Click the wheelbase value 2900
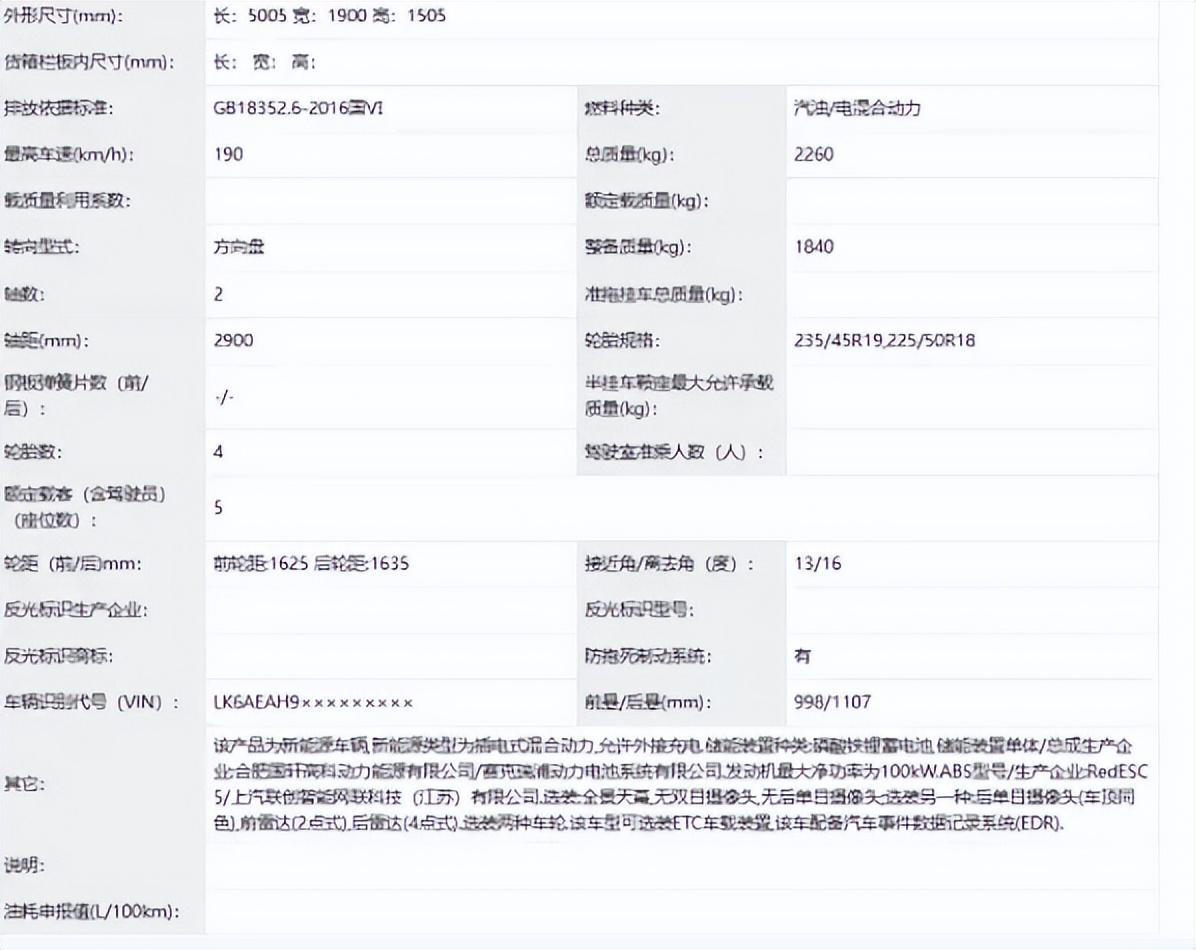The width and height of the screenshot is (1196, 950). 233,340
